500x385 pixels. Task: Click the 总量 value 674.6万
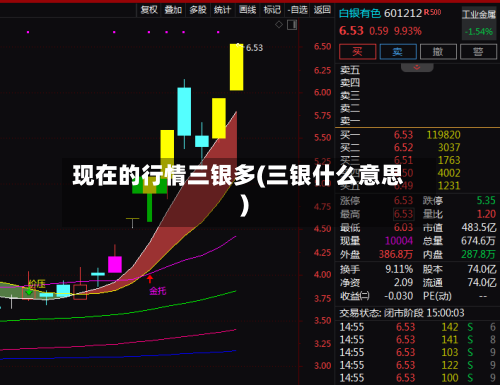(x=478, y=241)
